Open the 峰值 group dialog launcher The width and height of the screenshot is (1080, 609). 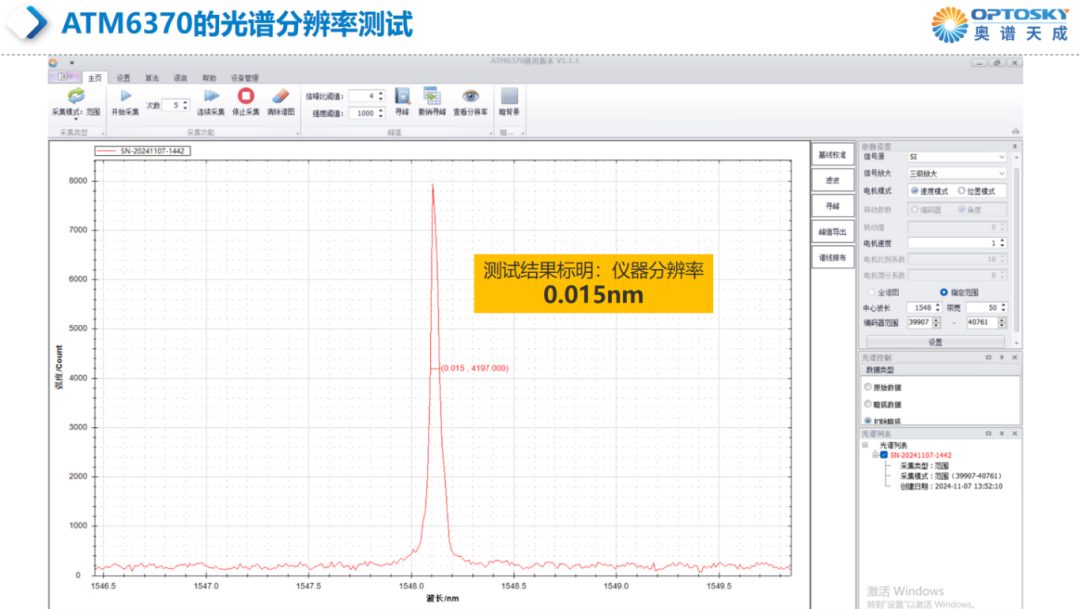point(490,133)
